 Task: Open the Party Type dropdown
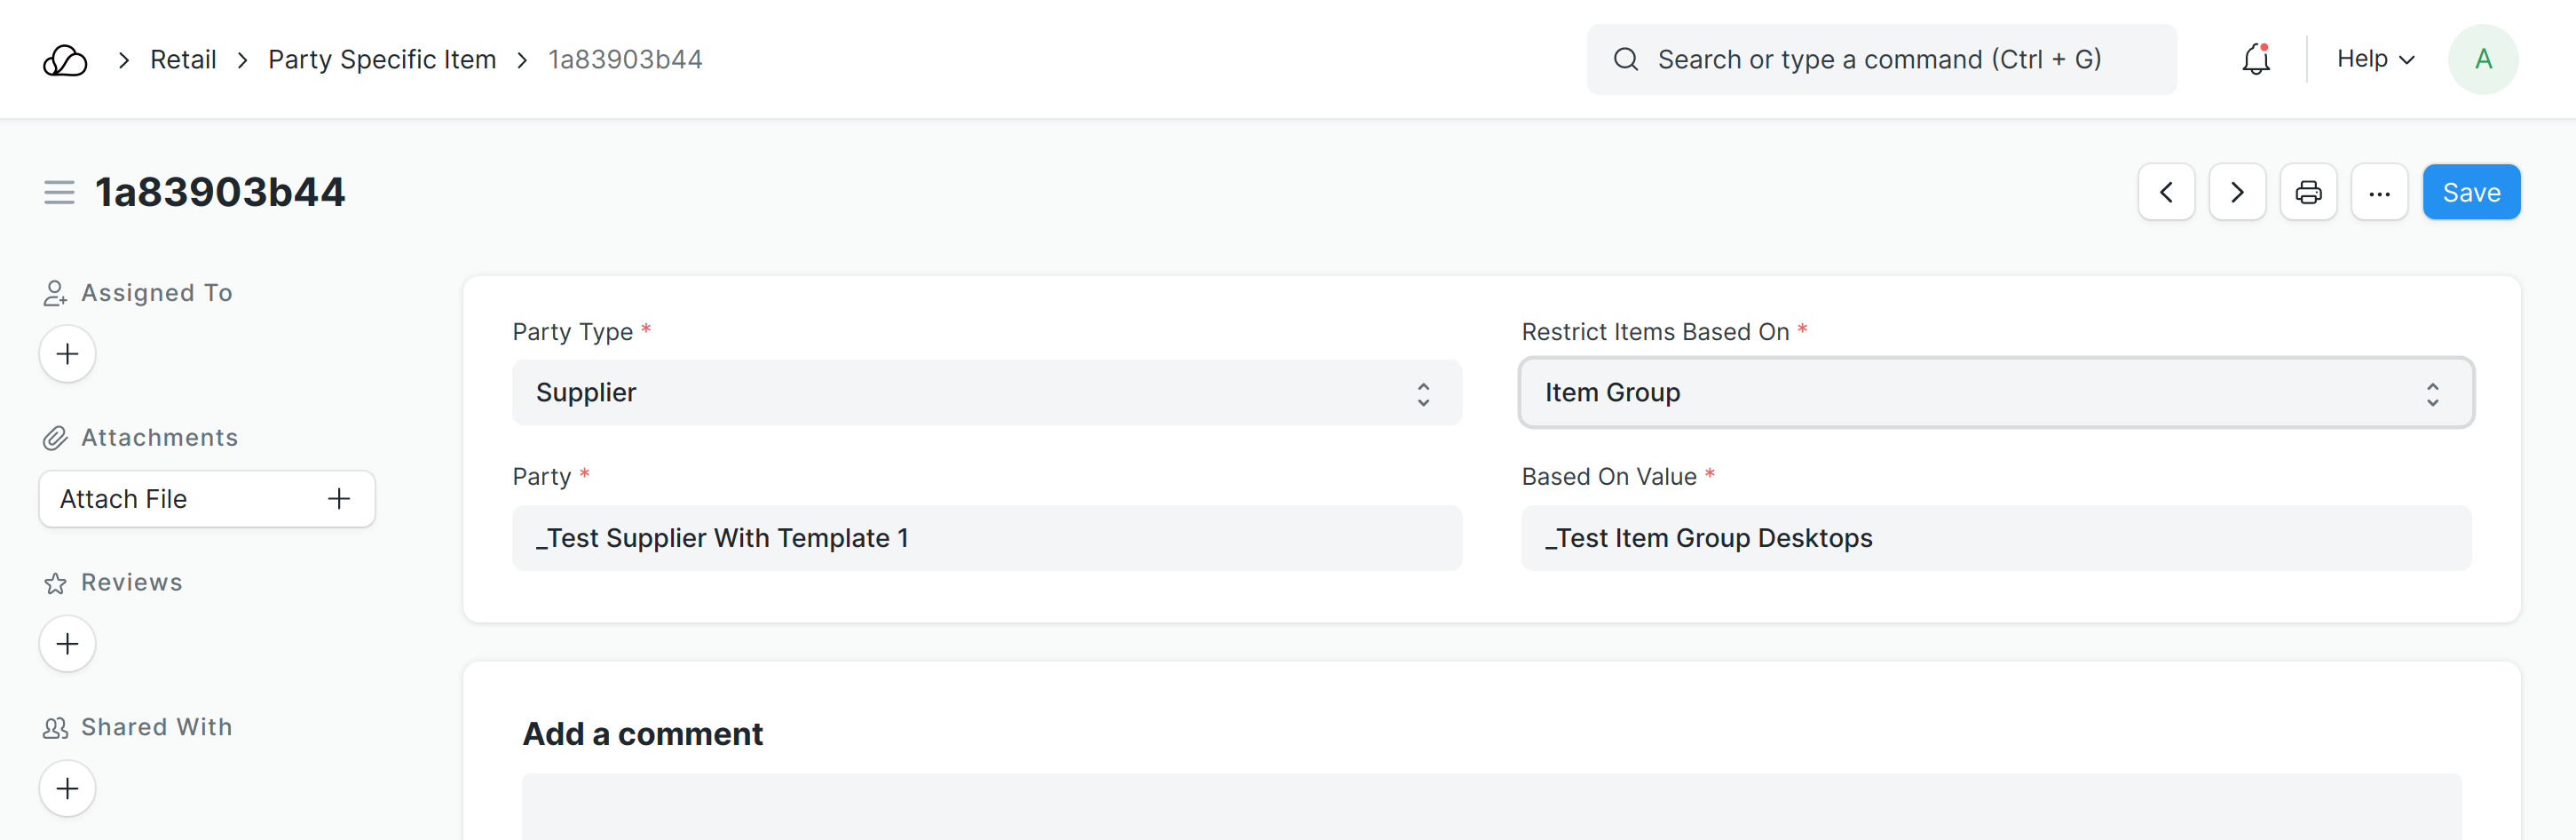point(986,393)
